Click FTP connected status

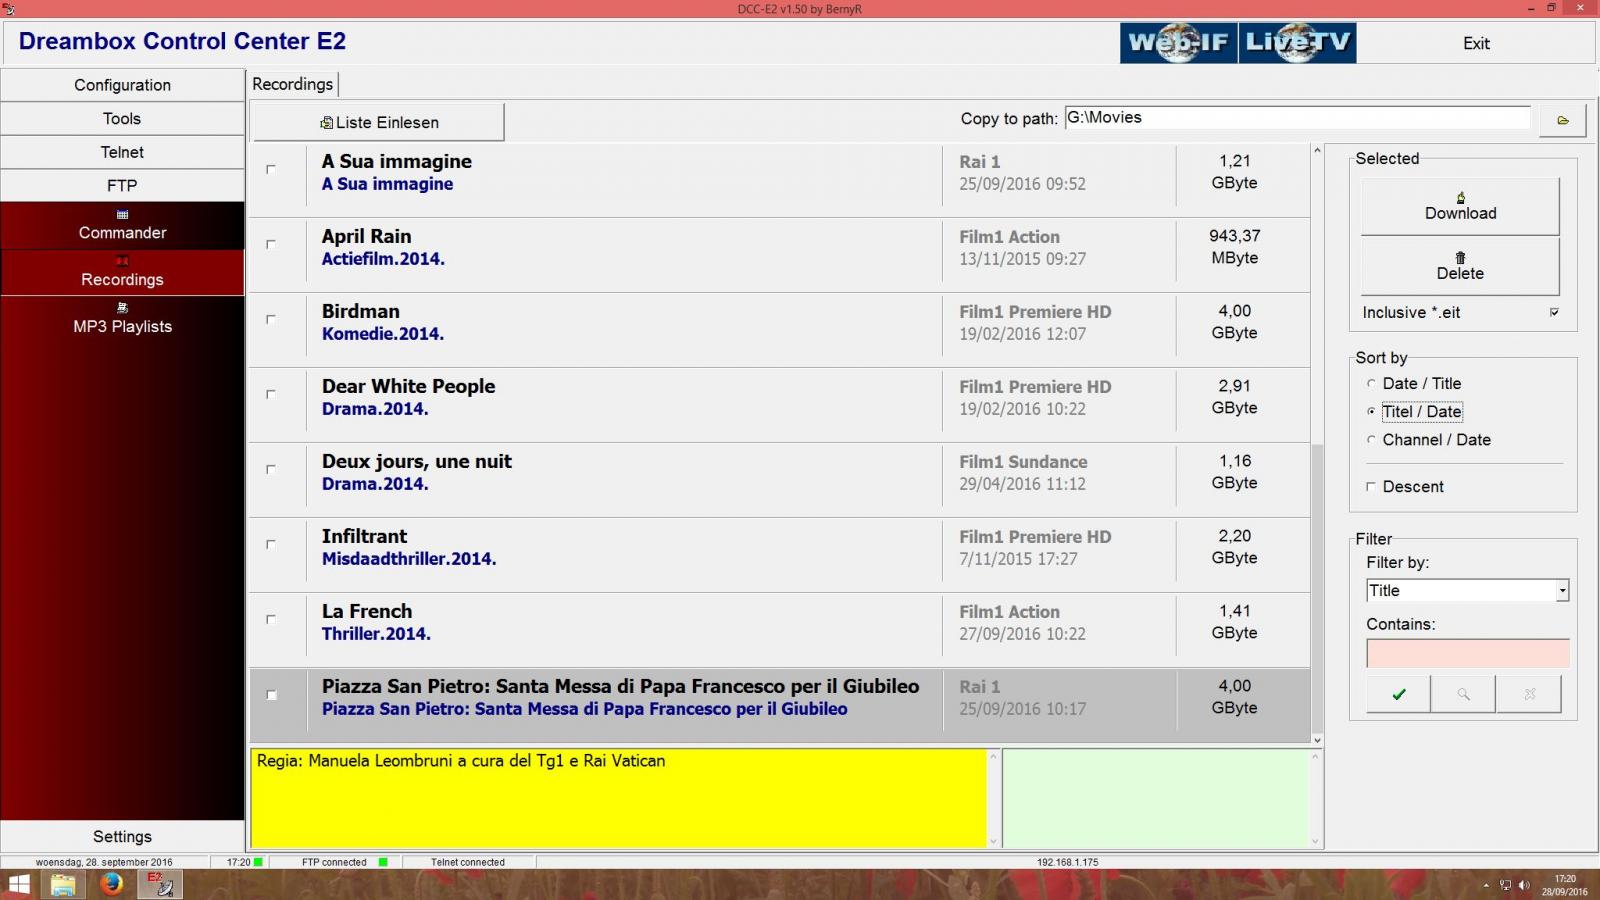pyautogui.click(x=334, y=862)
